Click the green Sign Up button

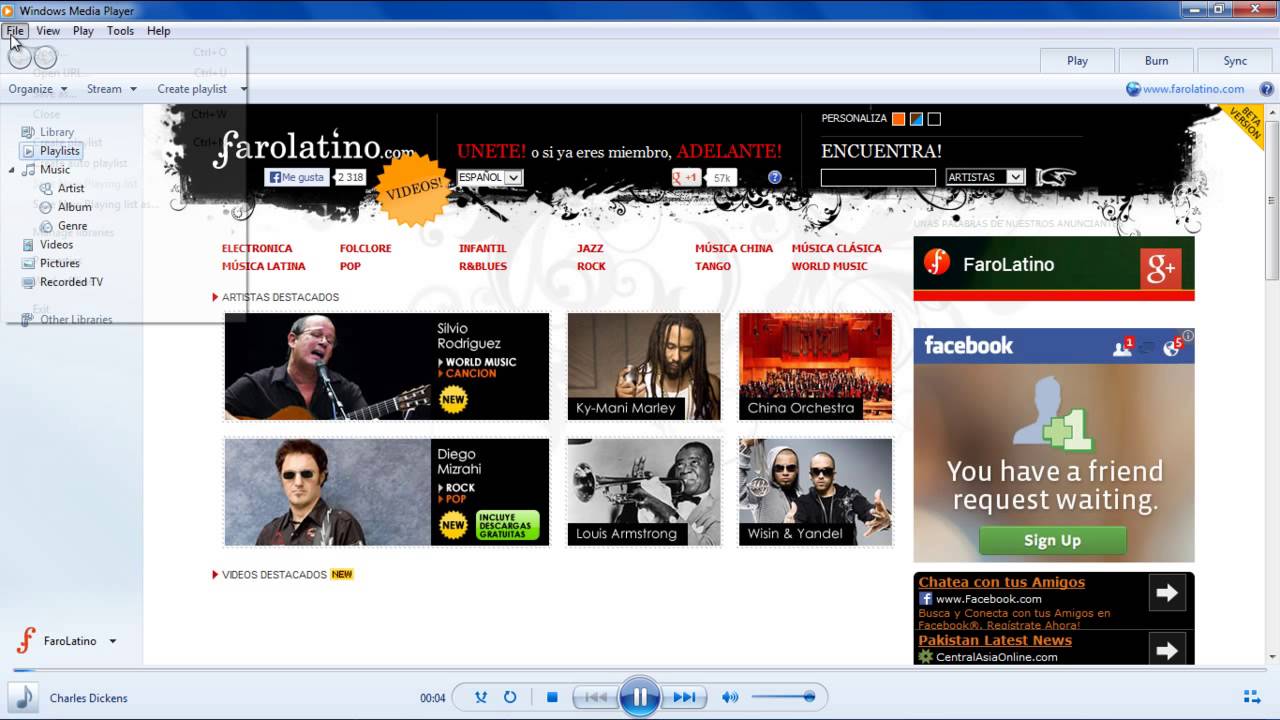tap(1052, 540)
